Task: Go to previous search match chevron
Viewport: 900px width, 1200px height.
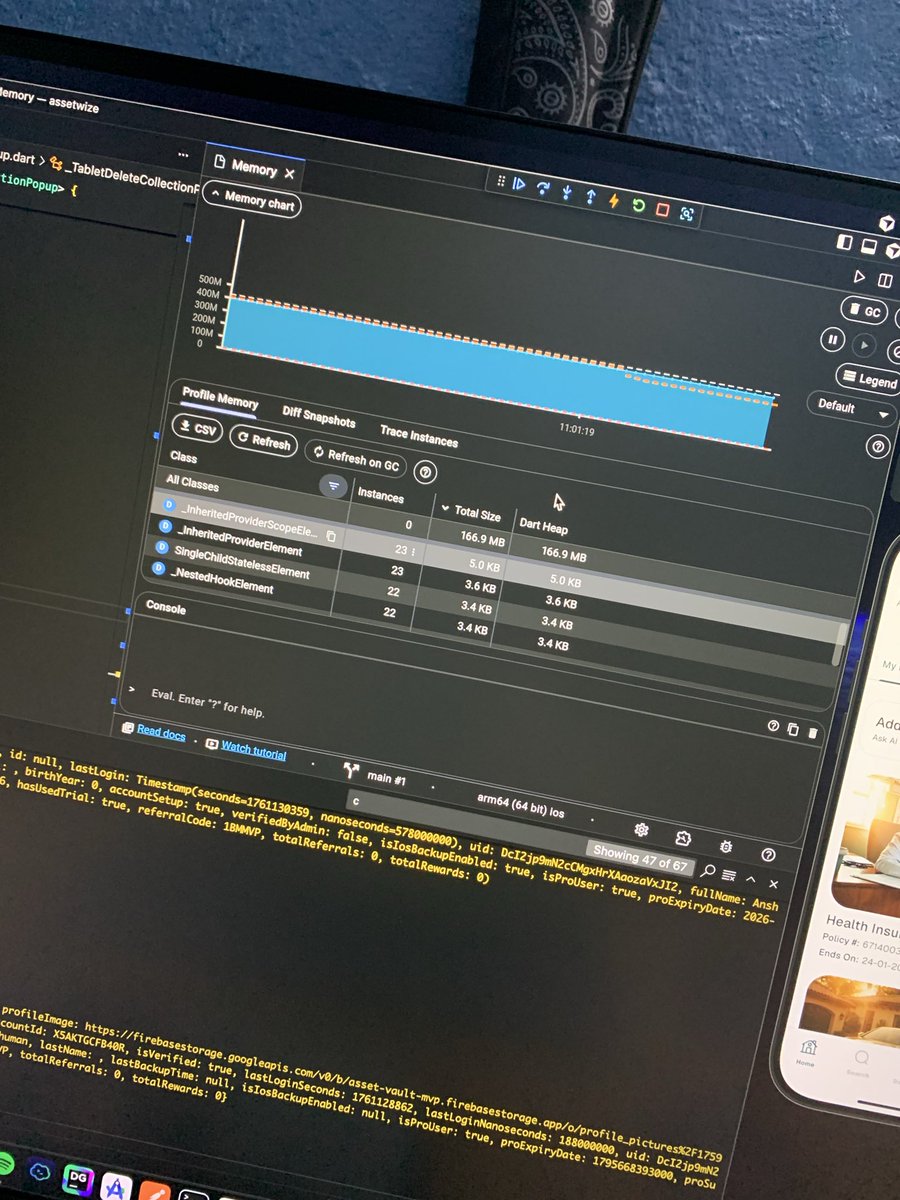Action: pos(751,879)
